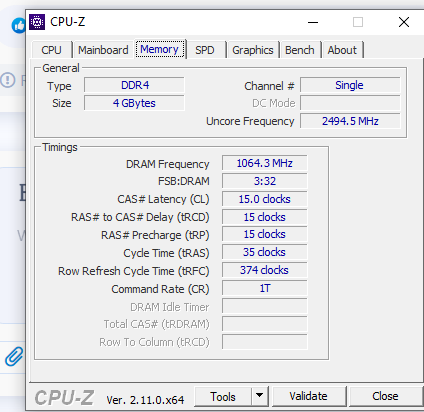
Task: Click DRAM Frequency value 1064.3 MHz
Action: (265, 163)
